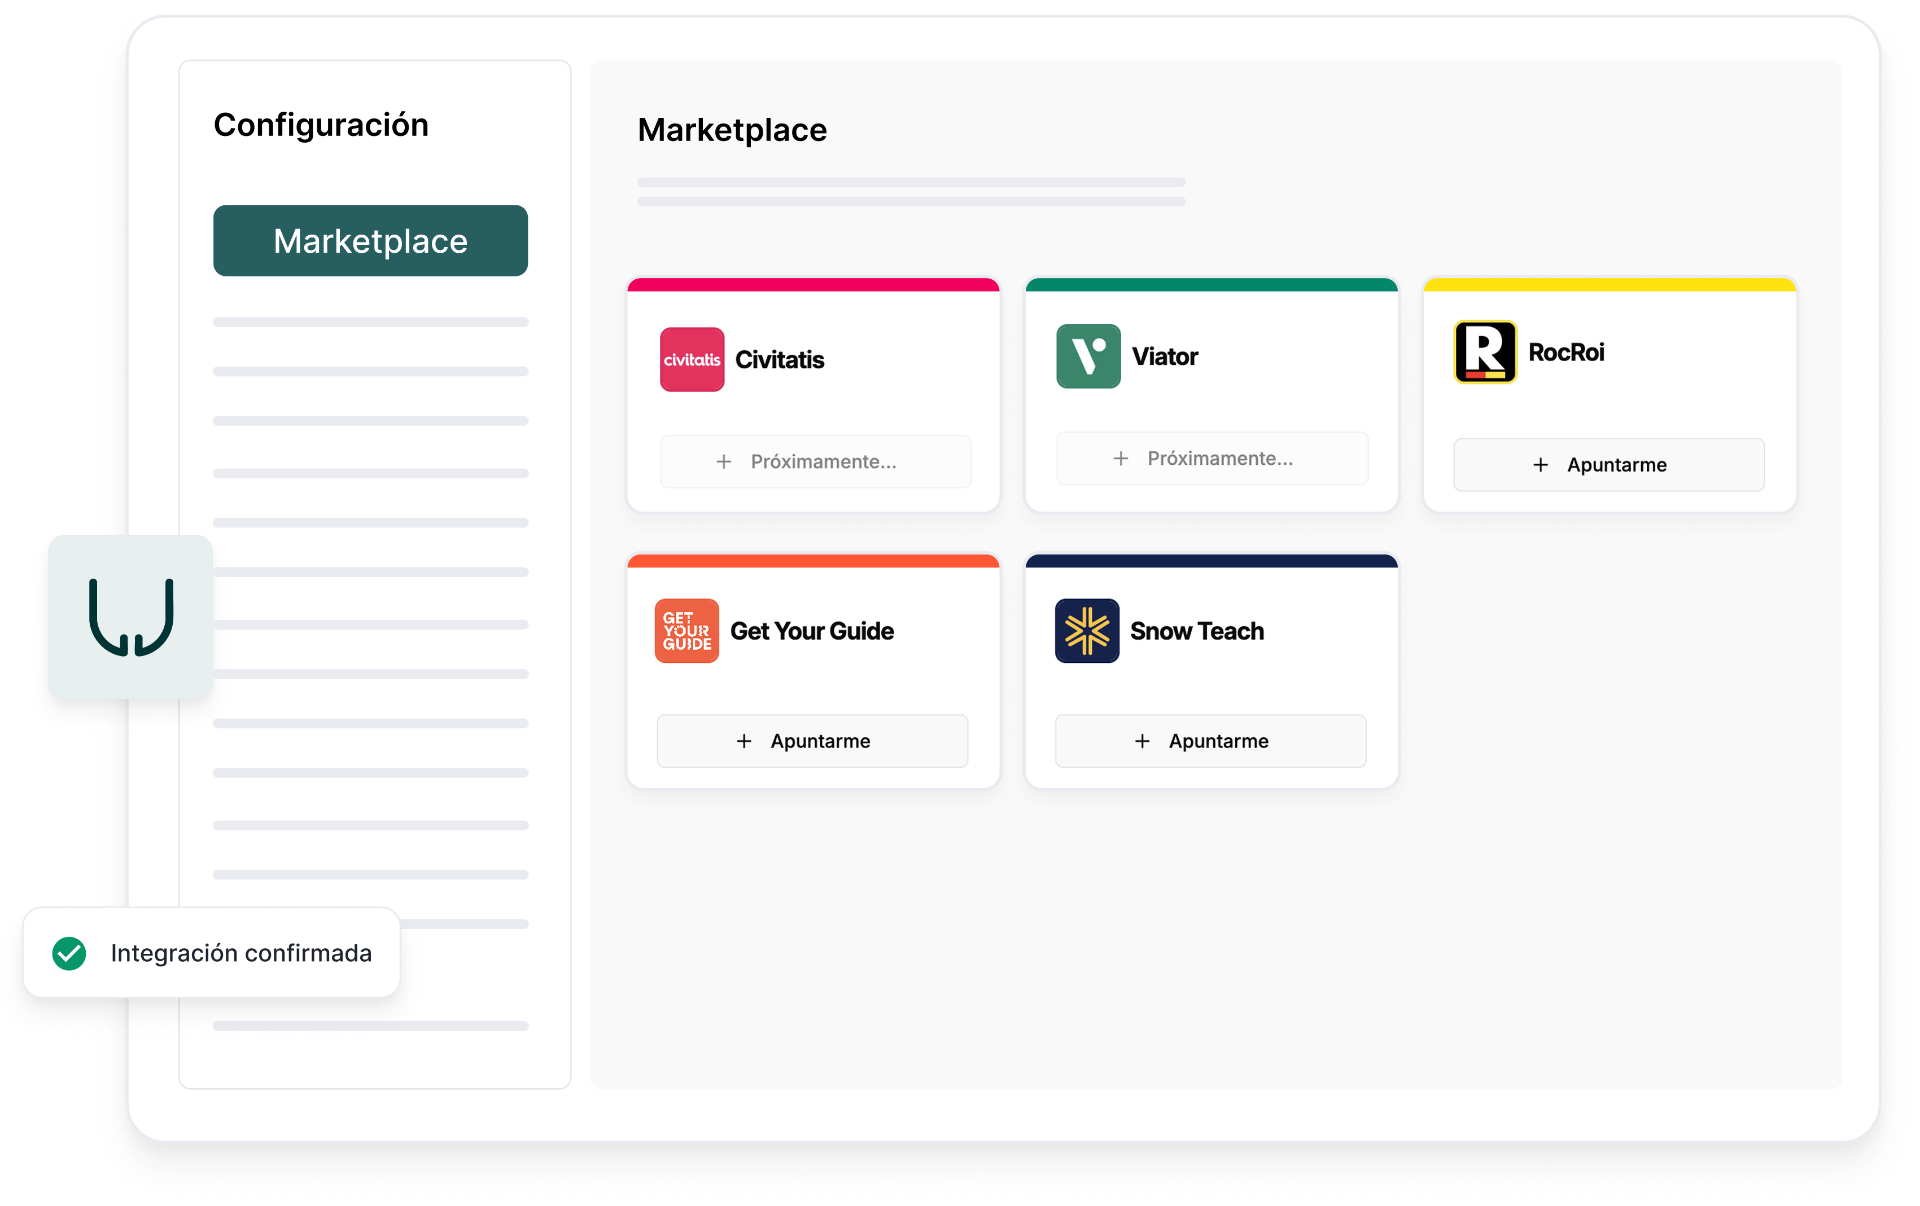Click the RocRoi logo icon
The height and width of the screenshot is (1206, 1920).
[1485, 352]
